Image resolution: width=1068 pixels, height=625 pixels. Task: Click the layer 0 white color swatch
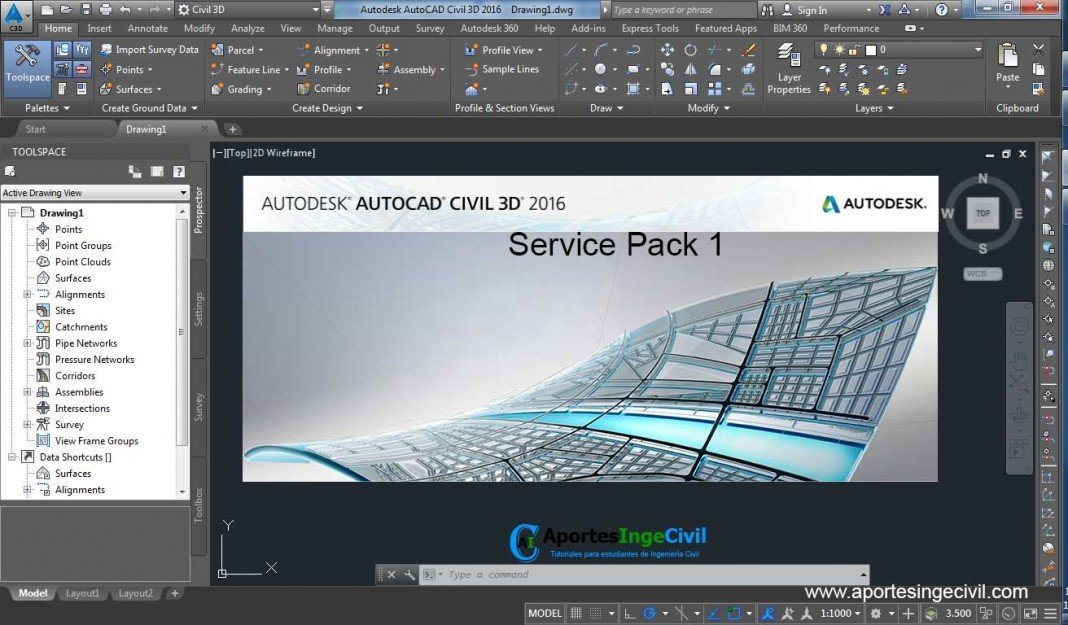pyautogui.click(x=870, y=50)
